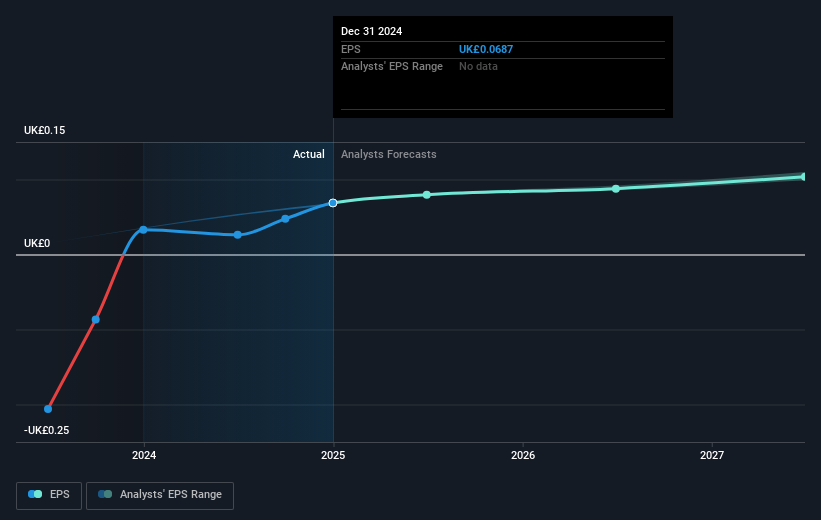Click the UK£0 y-axis label
The width and height of the screenshot is (821, 520).
tap(37, 244)
